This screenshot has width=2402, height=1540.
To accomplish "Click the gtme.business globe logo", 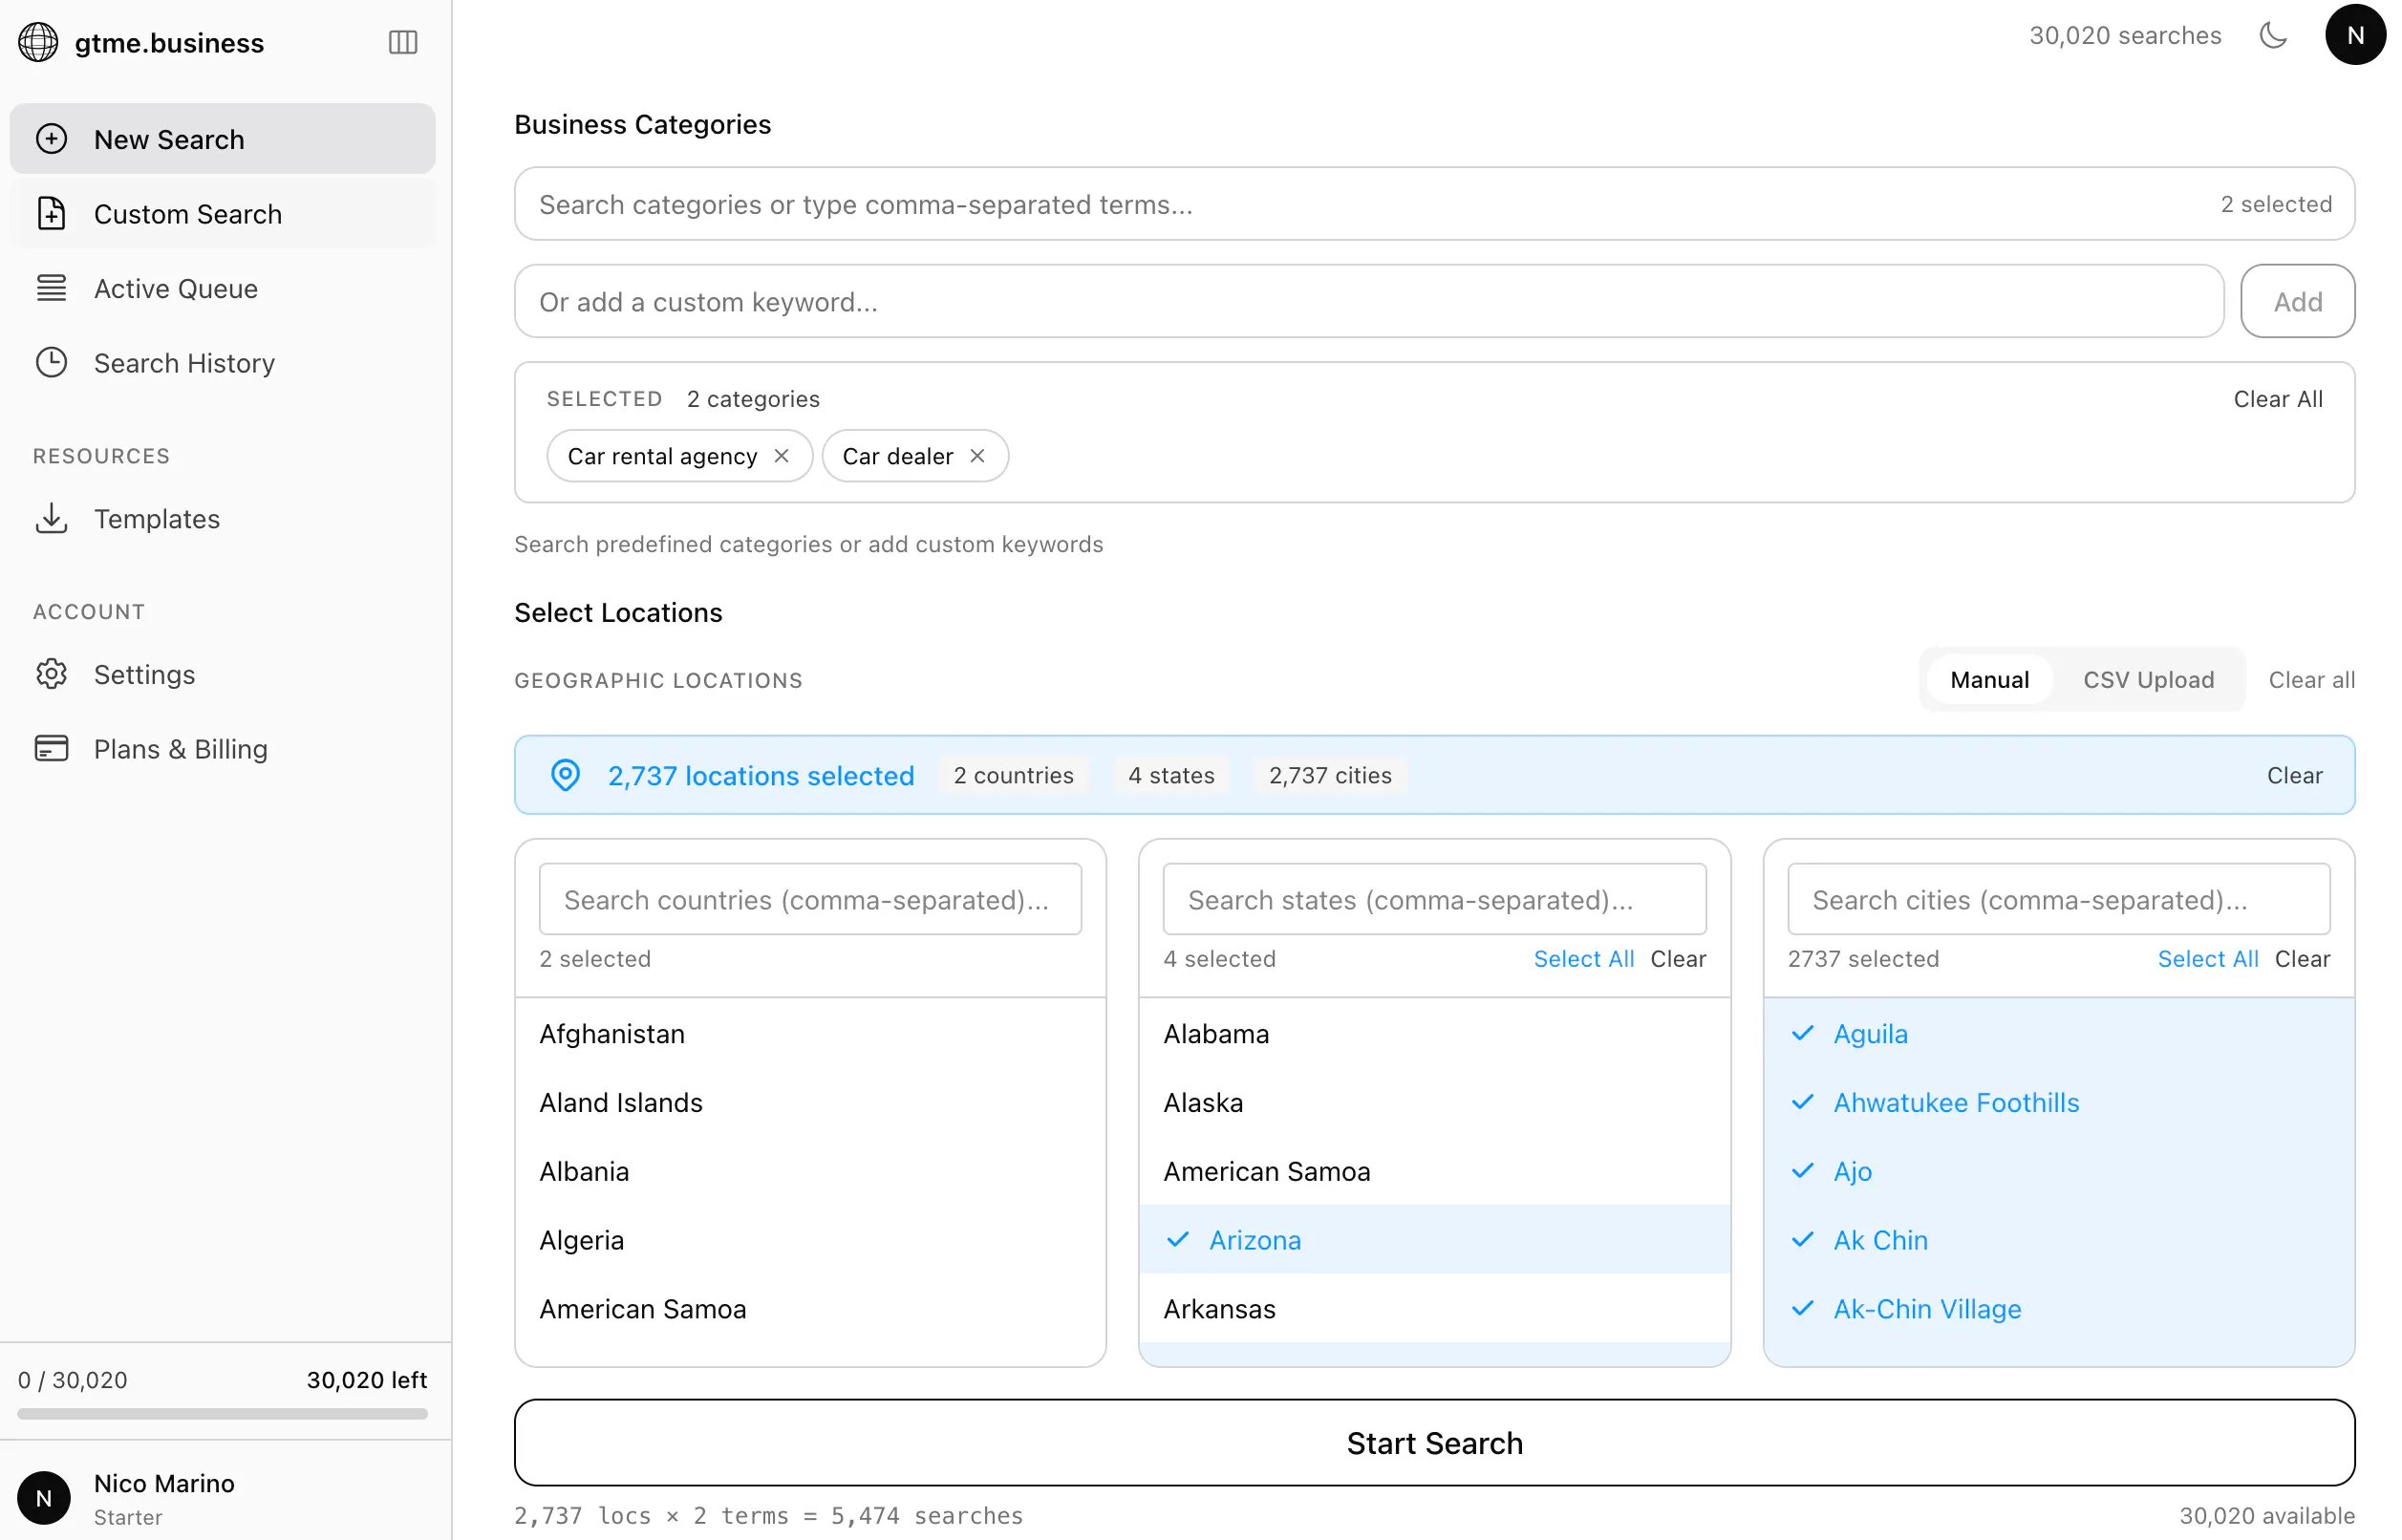I will (x=38, y=42).
